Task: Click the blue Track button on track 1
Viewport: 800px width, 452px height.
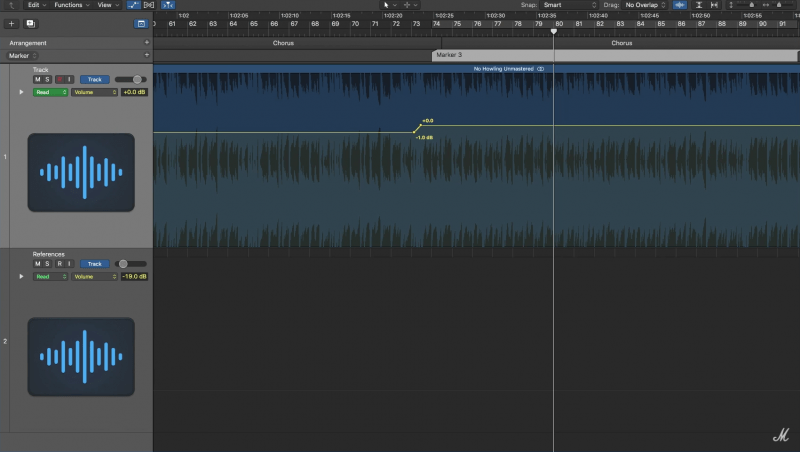Action: [x=94, y=80]
